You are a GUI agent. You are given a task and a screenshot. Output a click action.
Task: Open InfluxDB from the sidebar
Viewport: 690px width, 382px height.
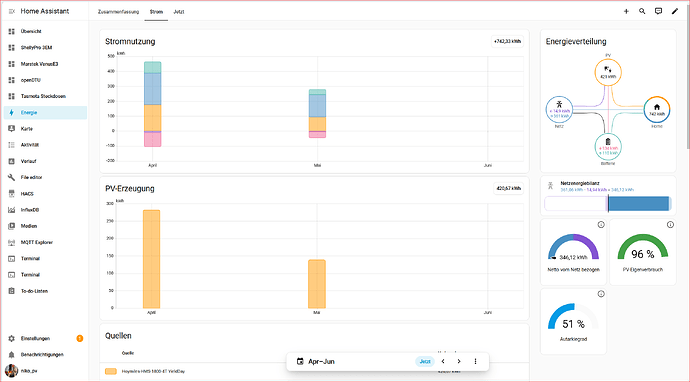[x=45, y=210]
